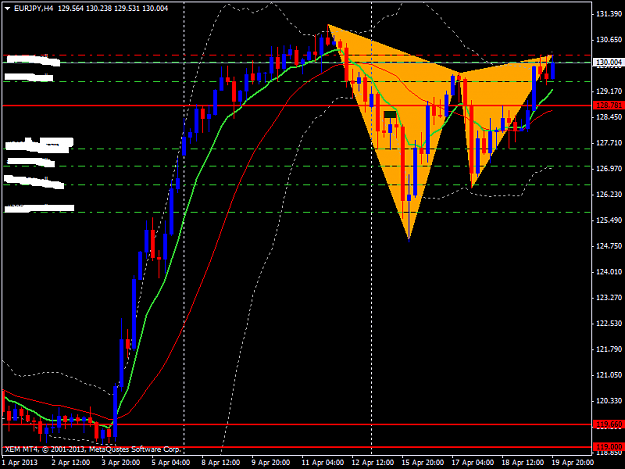The width and height of the screenshot is (625, 469).
Task: Select the current price label 130.004
Action: [608, 62]
